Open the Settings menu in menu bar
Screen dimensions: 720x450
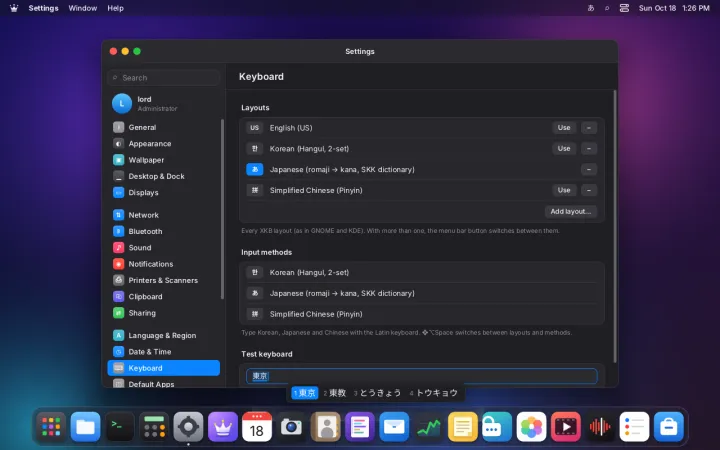tap(43, 8)
